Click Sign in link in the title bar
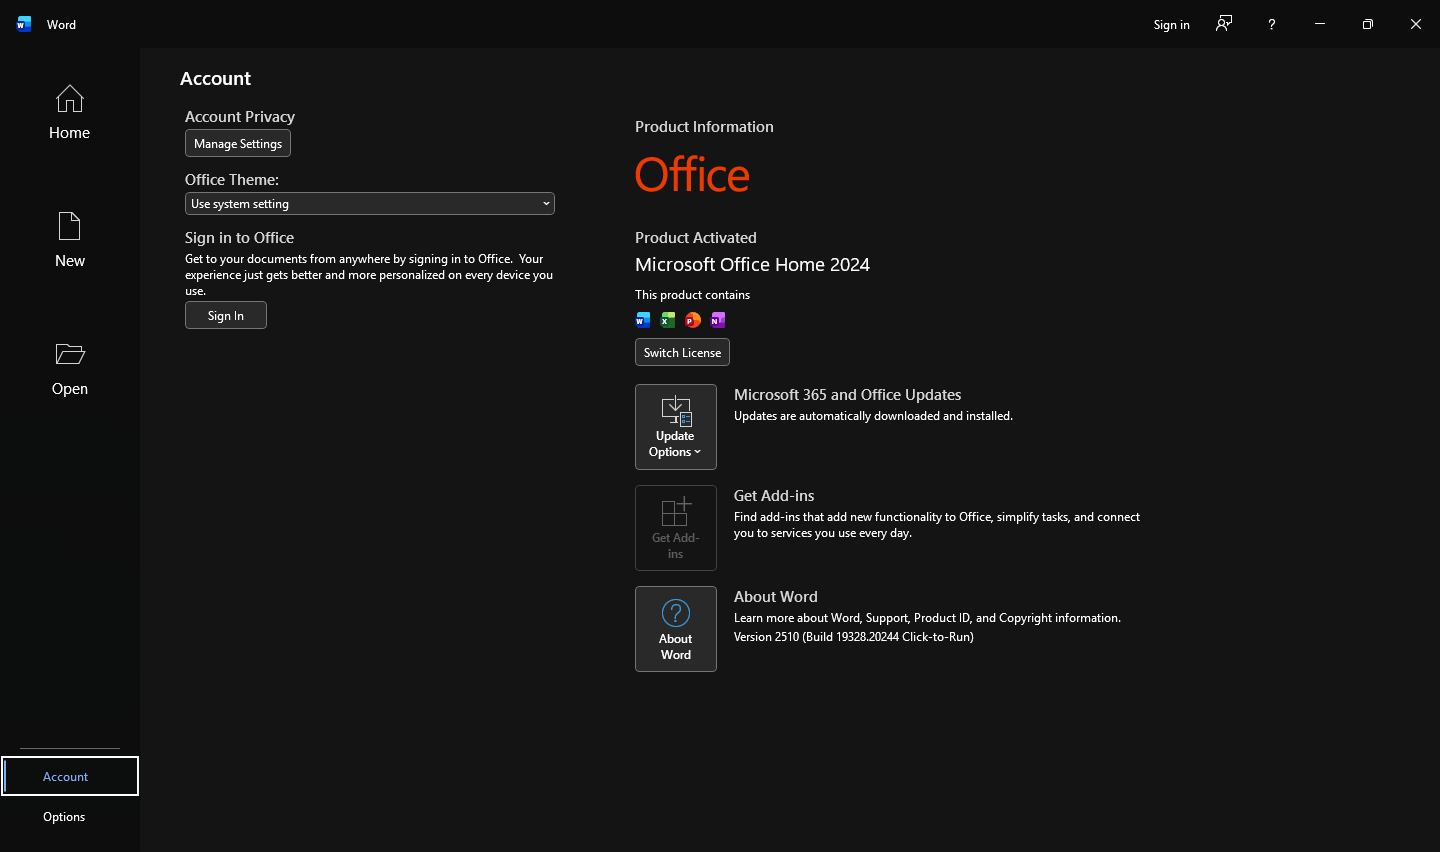The image size is (1440, 852). pyautogui.click(x=1171, y=24)
